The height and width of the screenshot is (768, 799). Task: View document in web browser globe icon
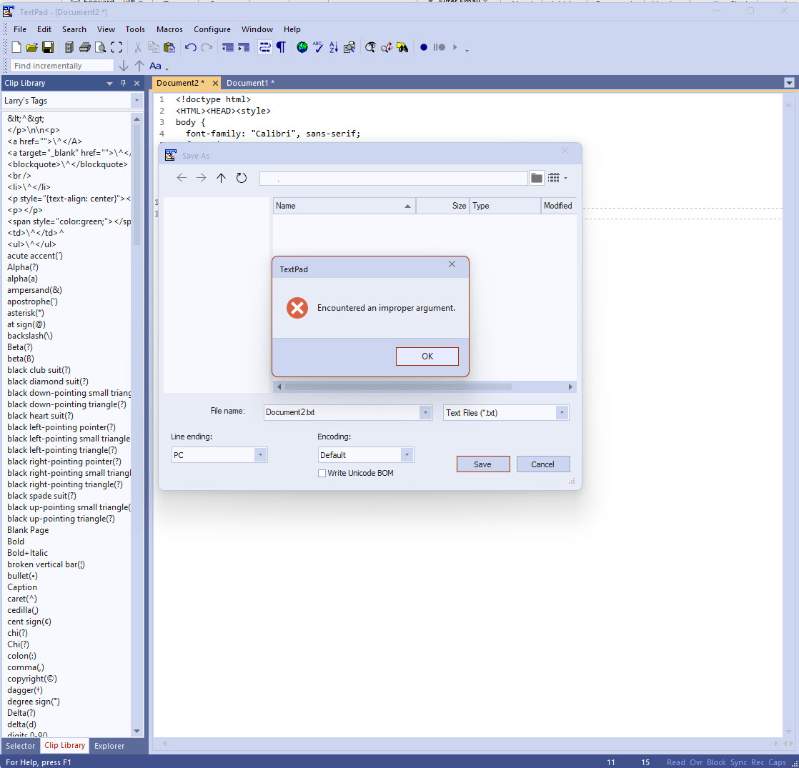click(x=302, y=47)
